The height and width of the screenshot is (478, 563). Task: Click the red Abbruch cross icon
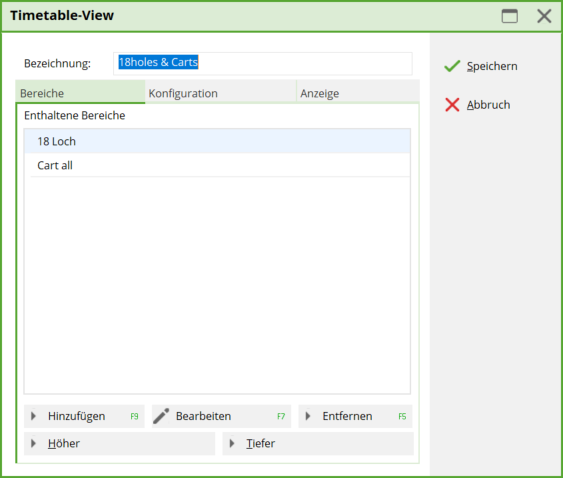(452, 105)
